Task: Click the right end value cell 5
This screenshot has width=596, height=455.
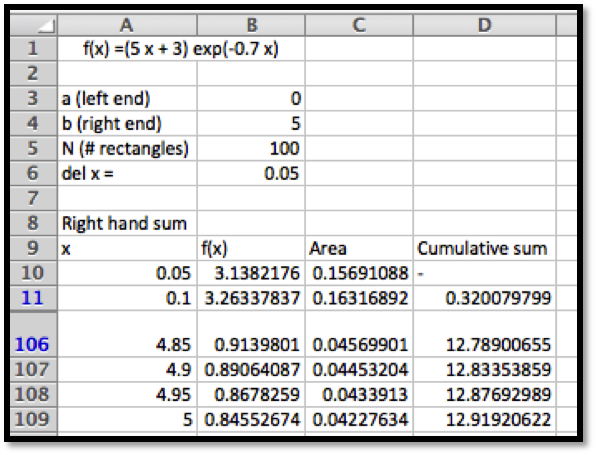Action: (x=251, y=124)
